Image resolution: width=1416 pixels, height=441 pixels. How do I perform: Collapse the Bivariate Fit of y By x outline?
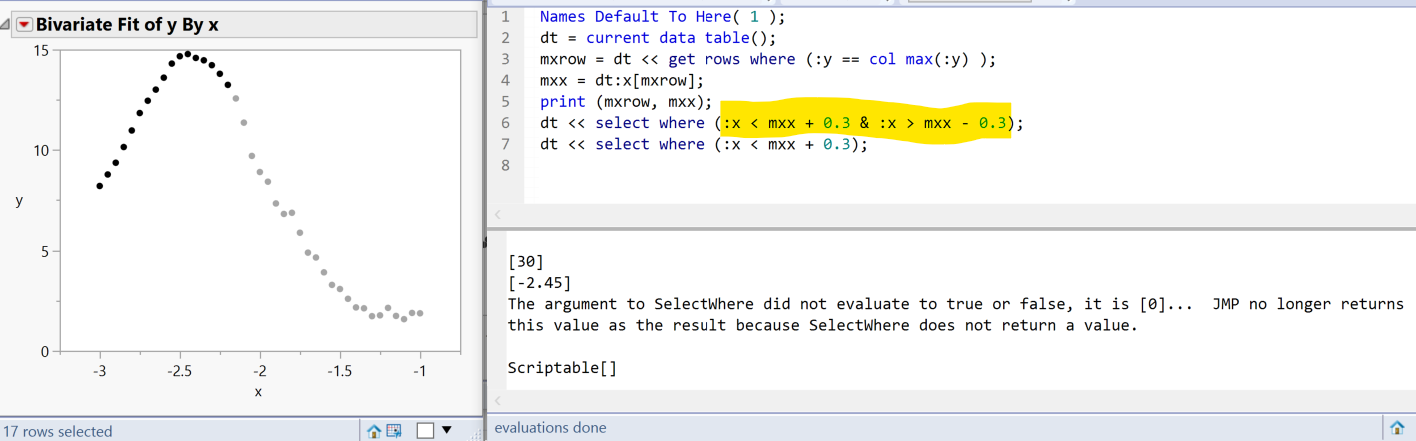6,25
